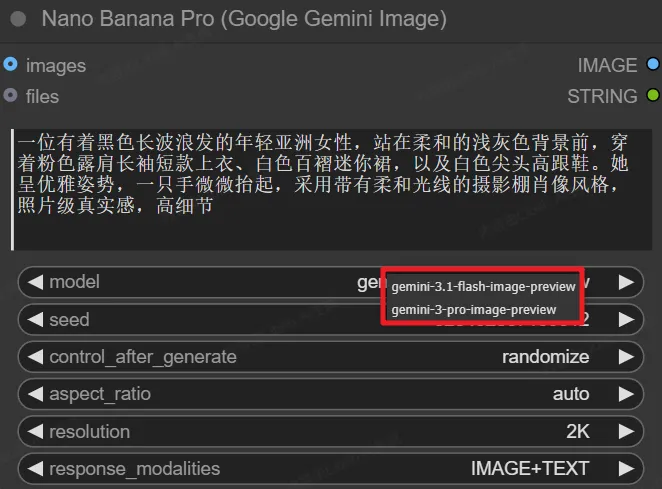This screenshot has width=662, height=489.
Task: Choose gemini-3-pro-image-preview in the model list
Action: [473, 309]
